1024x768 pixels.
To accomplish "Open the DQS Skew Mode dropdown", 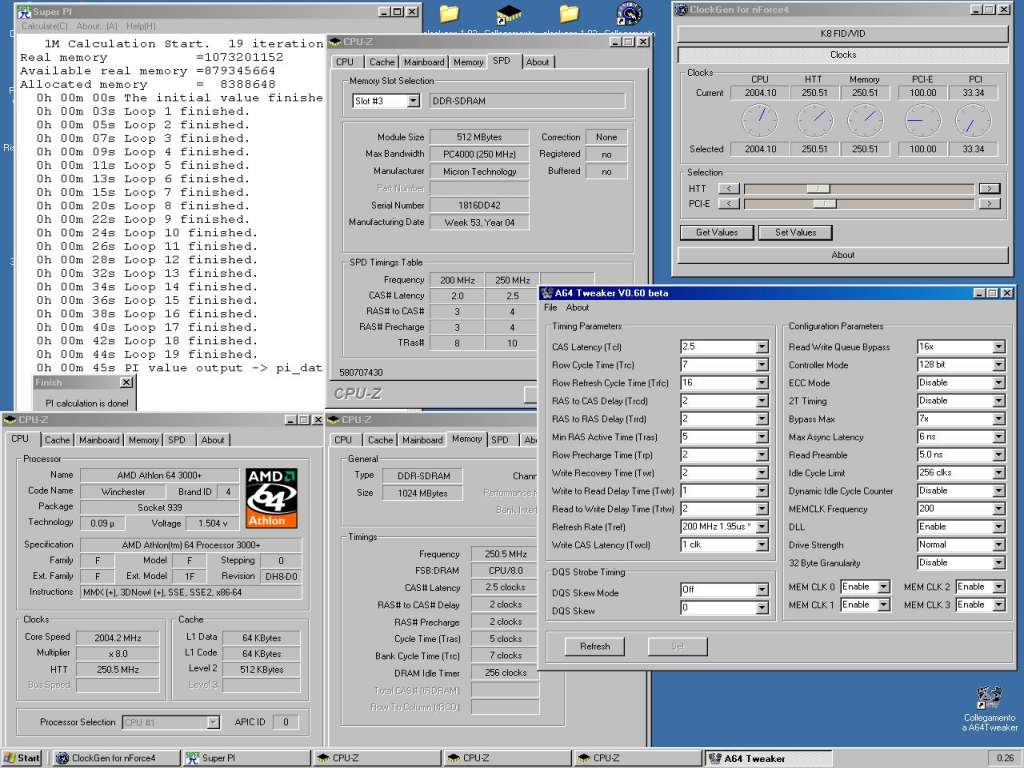I will 762,590.
